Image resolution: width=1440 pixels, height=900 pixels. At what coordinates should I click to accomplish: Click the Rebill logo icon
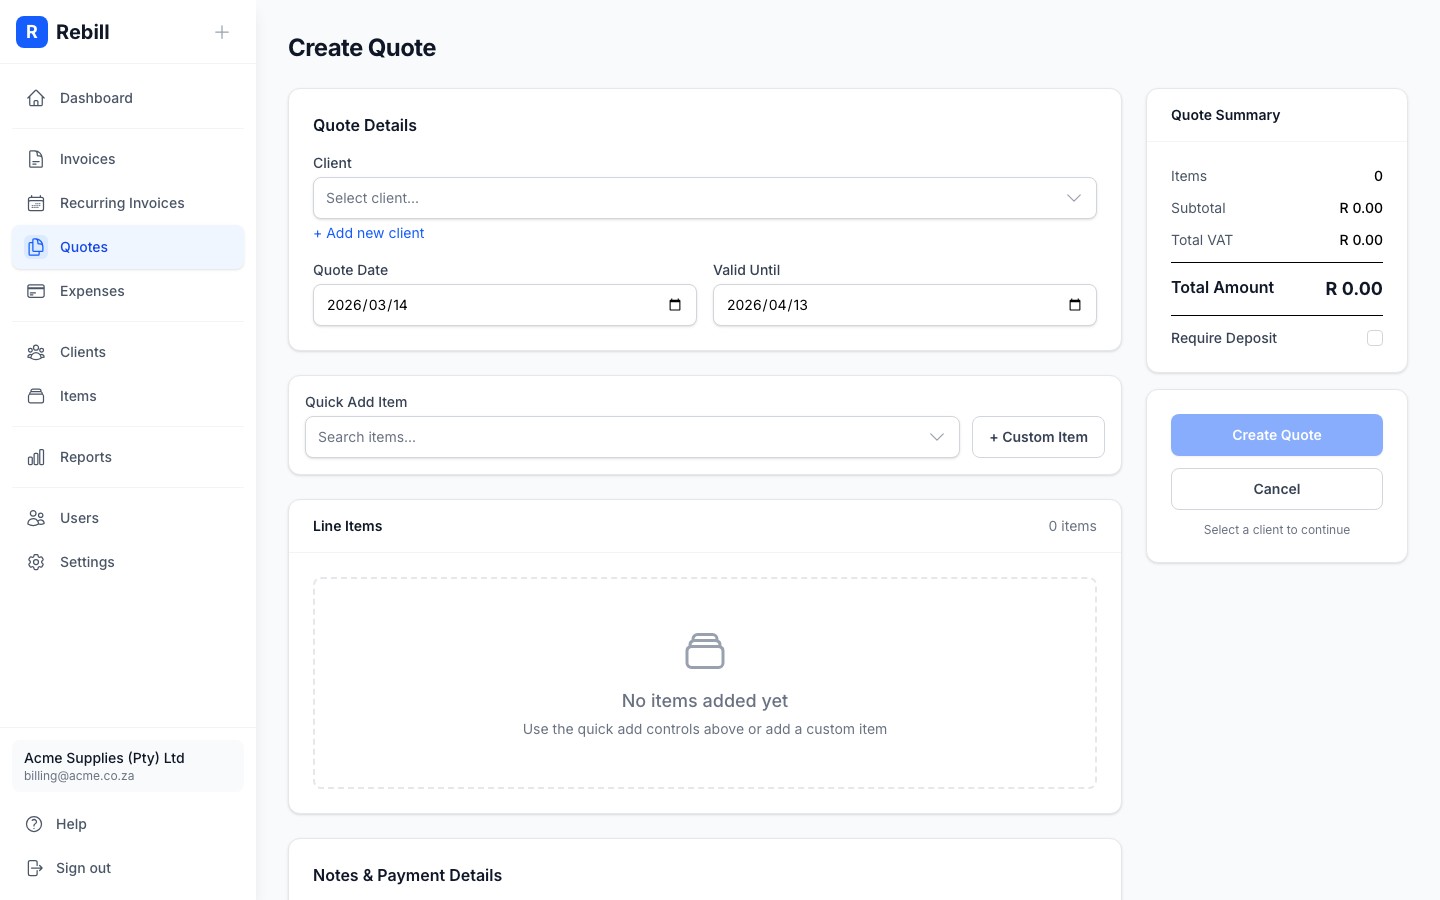pos(32,32)
